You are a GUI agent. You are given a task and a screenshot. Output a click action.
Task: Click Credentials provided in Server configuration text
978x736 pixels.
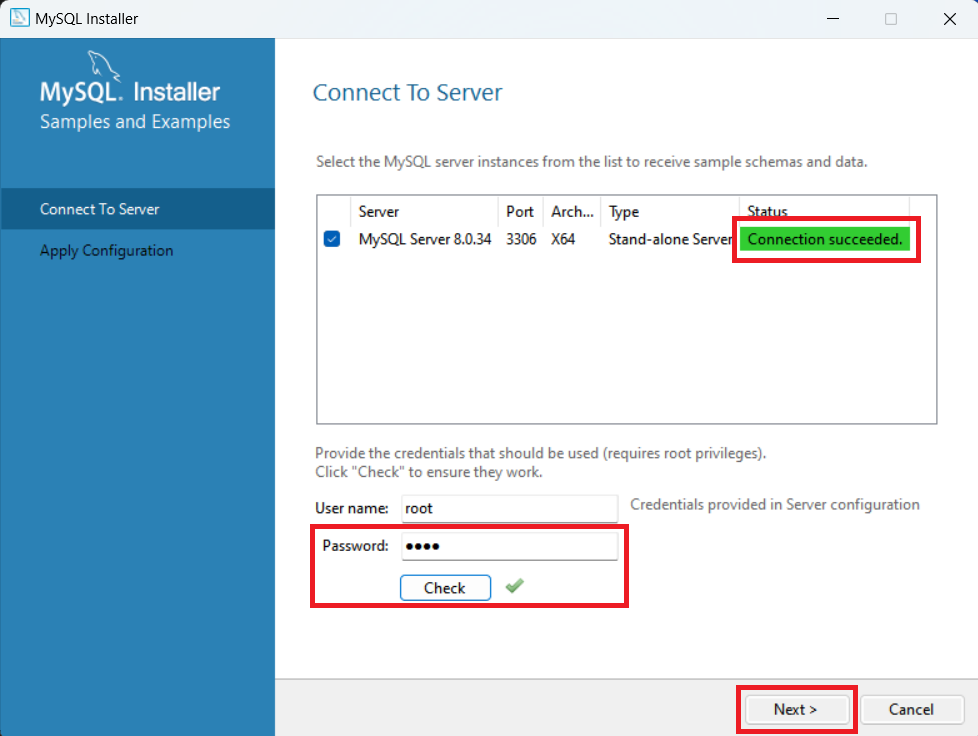[775, 505]
